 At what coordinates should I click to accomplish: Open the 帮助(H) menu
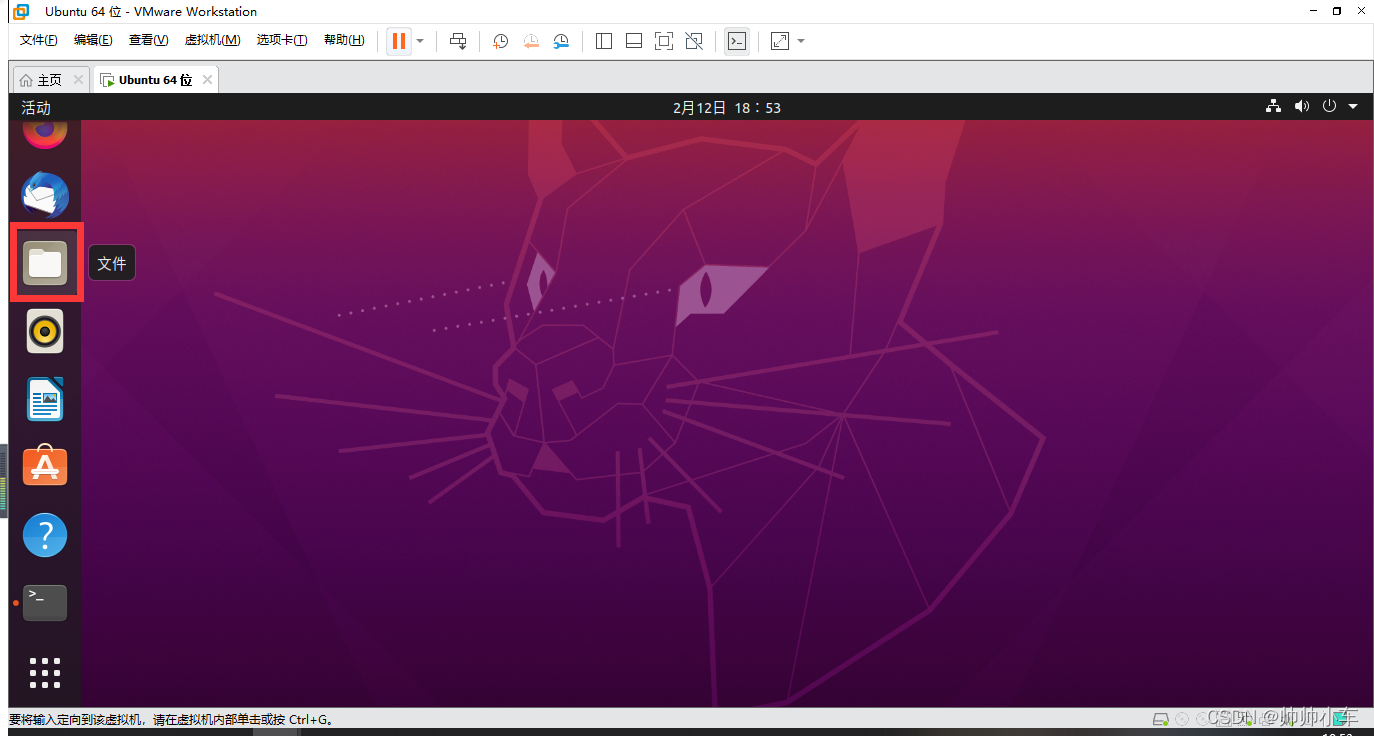coord(344,40)
